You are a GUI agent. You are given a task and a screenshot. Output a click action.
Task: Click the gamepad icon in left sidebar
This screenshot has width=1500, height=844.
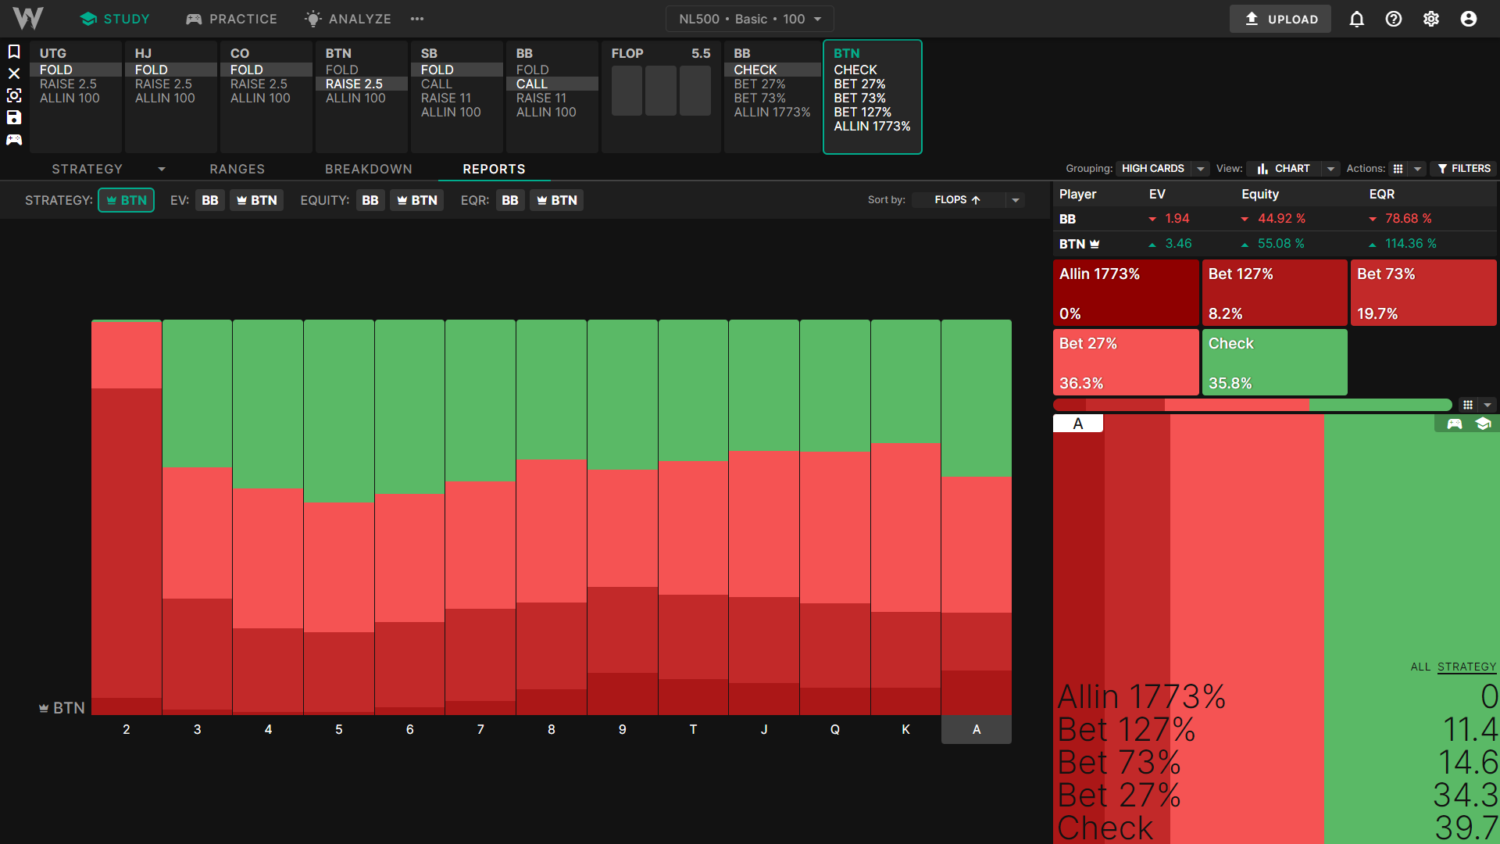tap(14, 139)
